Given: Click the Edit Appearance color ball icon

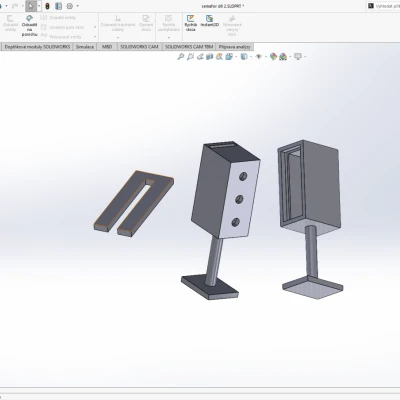Looking at the screenshot, I should [273, 57].
